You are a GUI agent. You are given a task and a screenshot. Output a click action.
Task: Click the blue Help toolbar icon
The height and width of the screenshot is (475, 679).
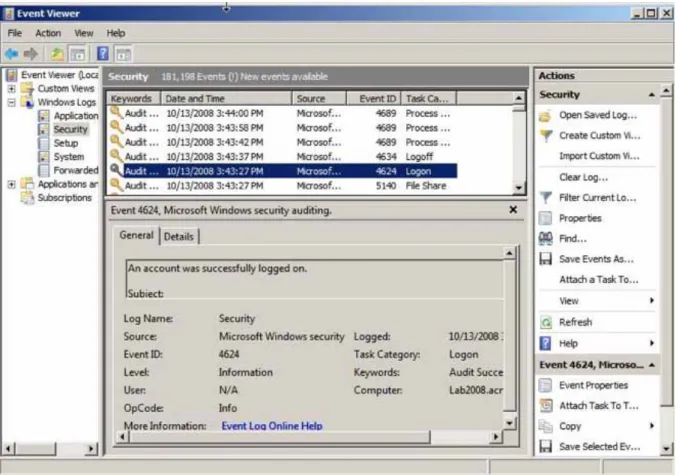[x=103, y=54]
